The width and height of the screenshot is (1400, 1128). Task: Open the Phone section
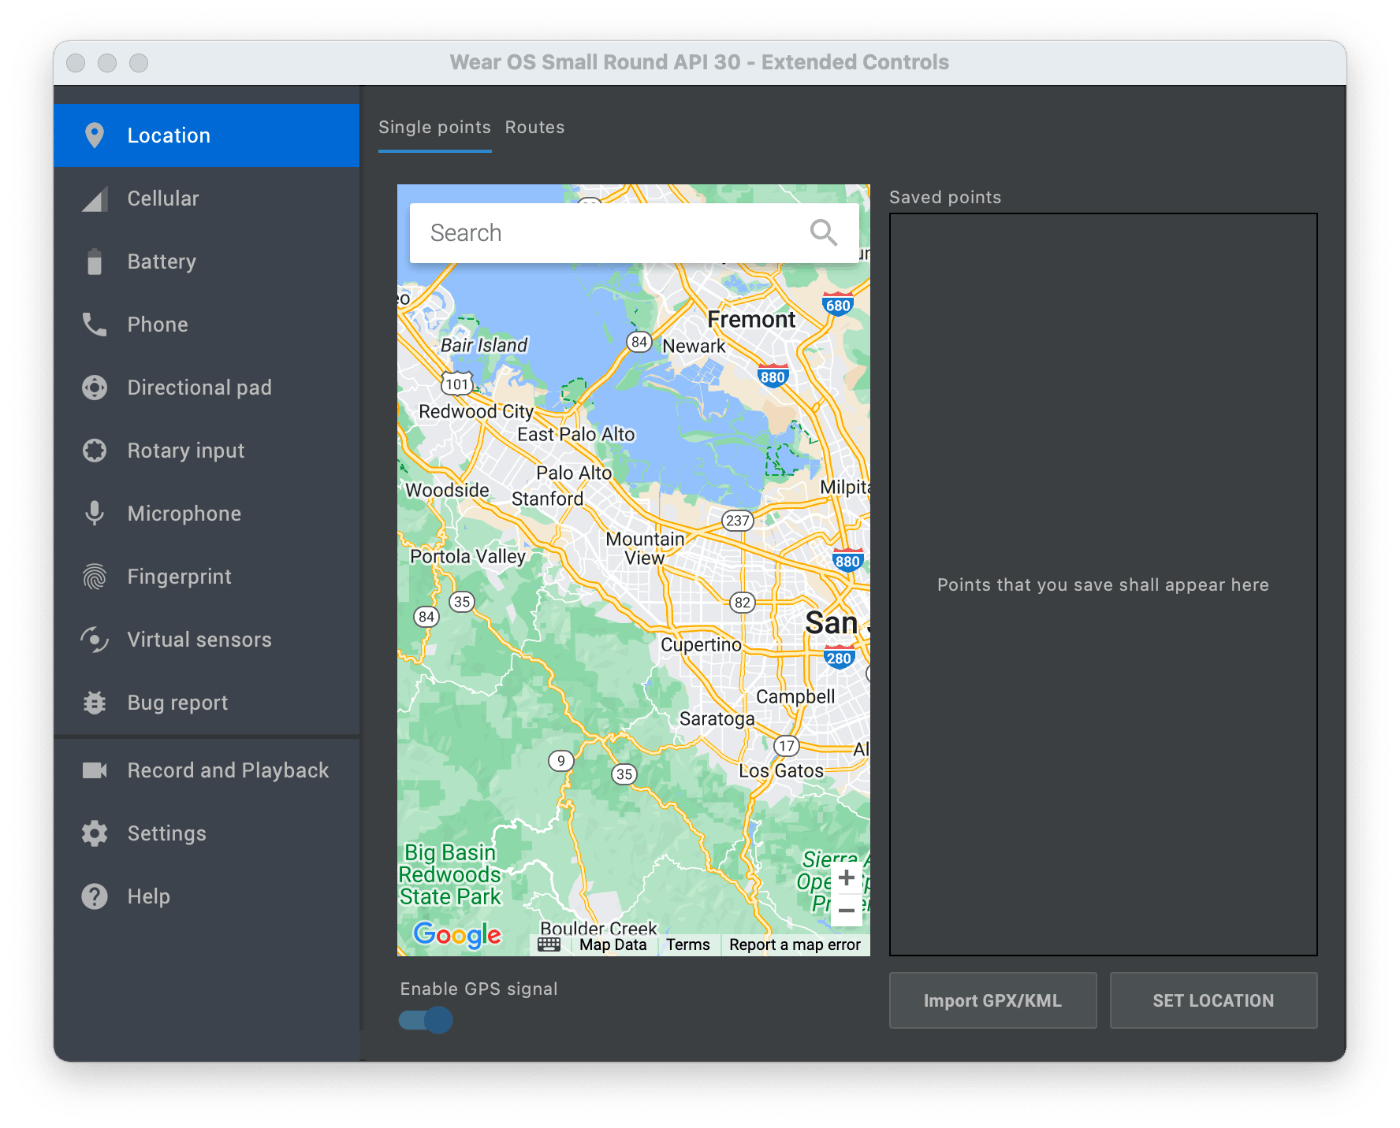click(207, 324)
